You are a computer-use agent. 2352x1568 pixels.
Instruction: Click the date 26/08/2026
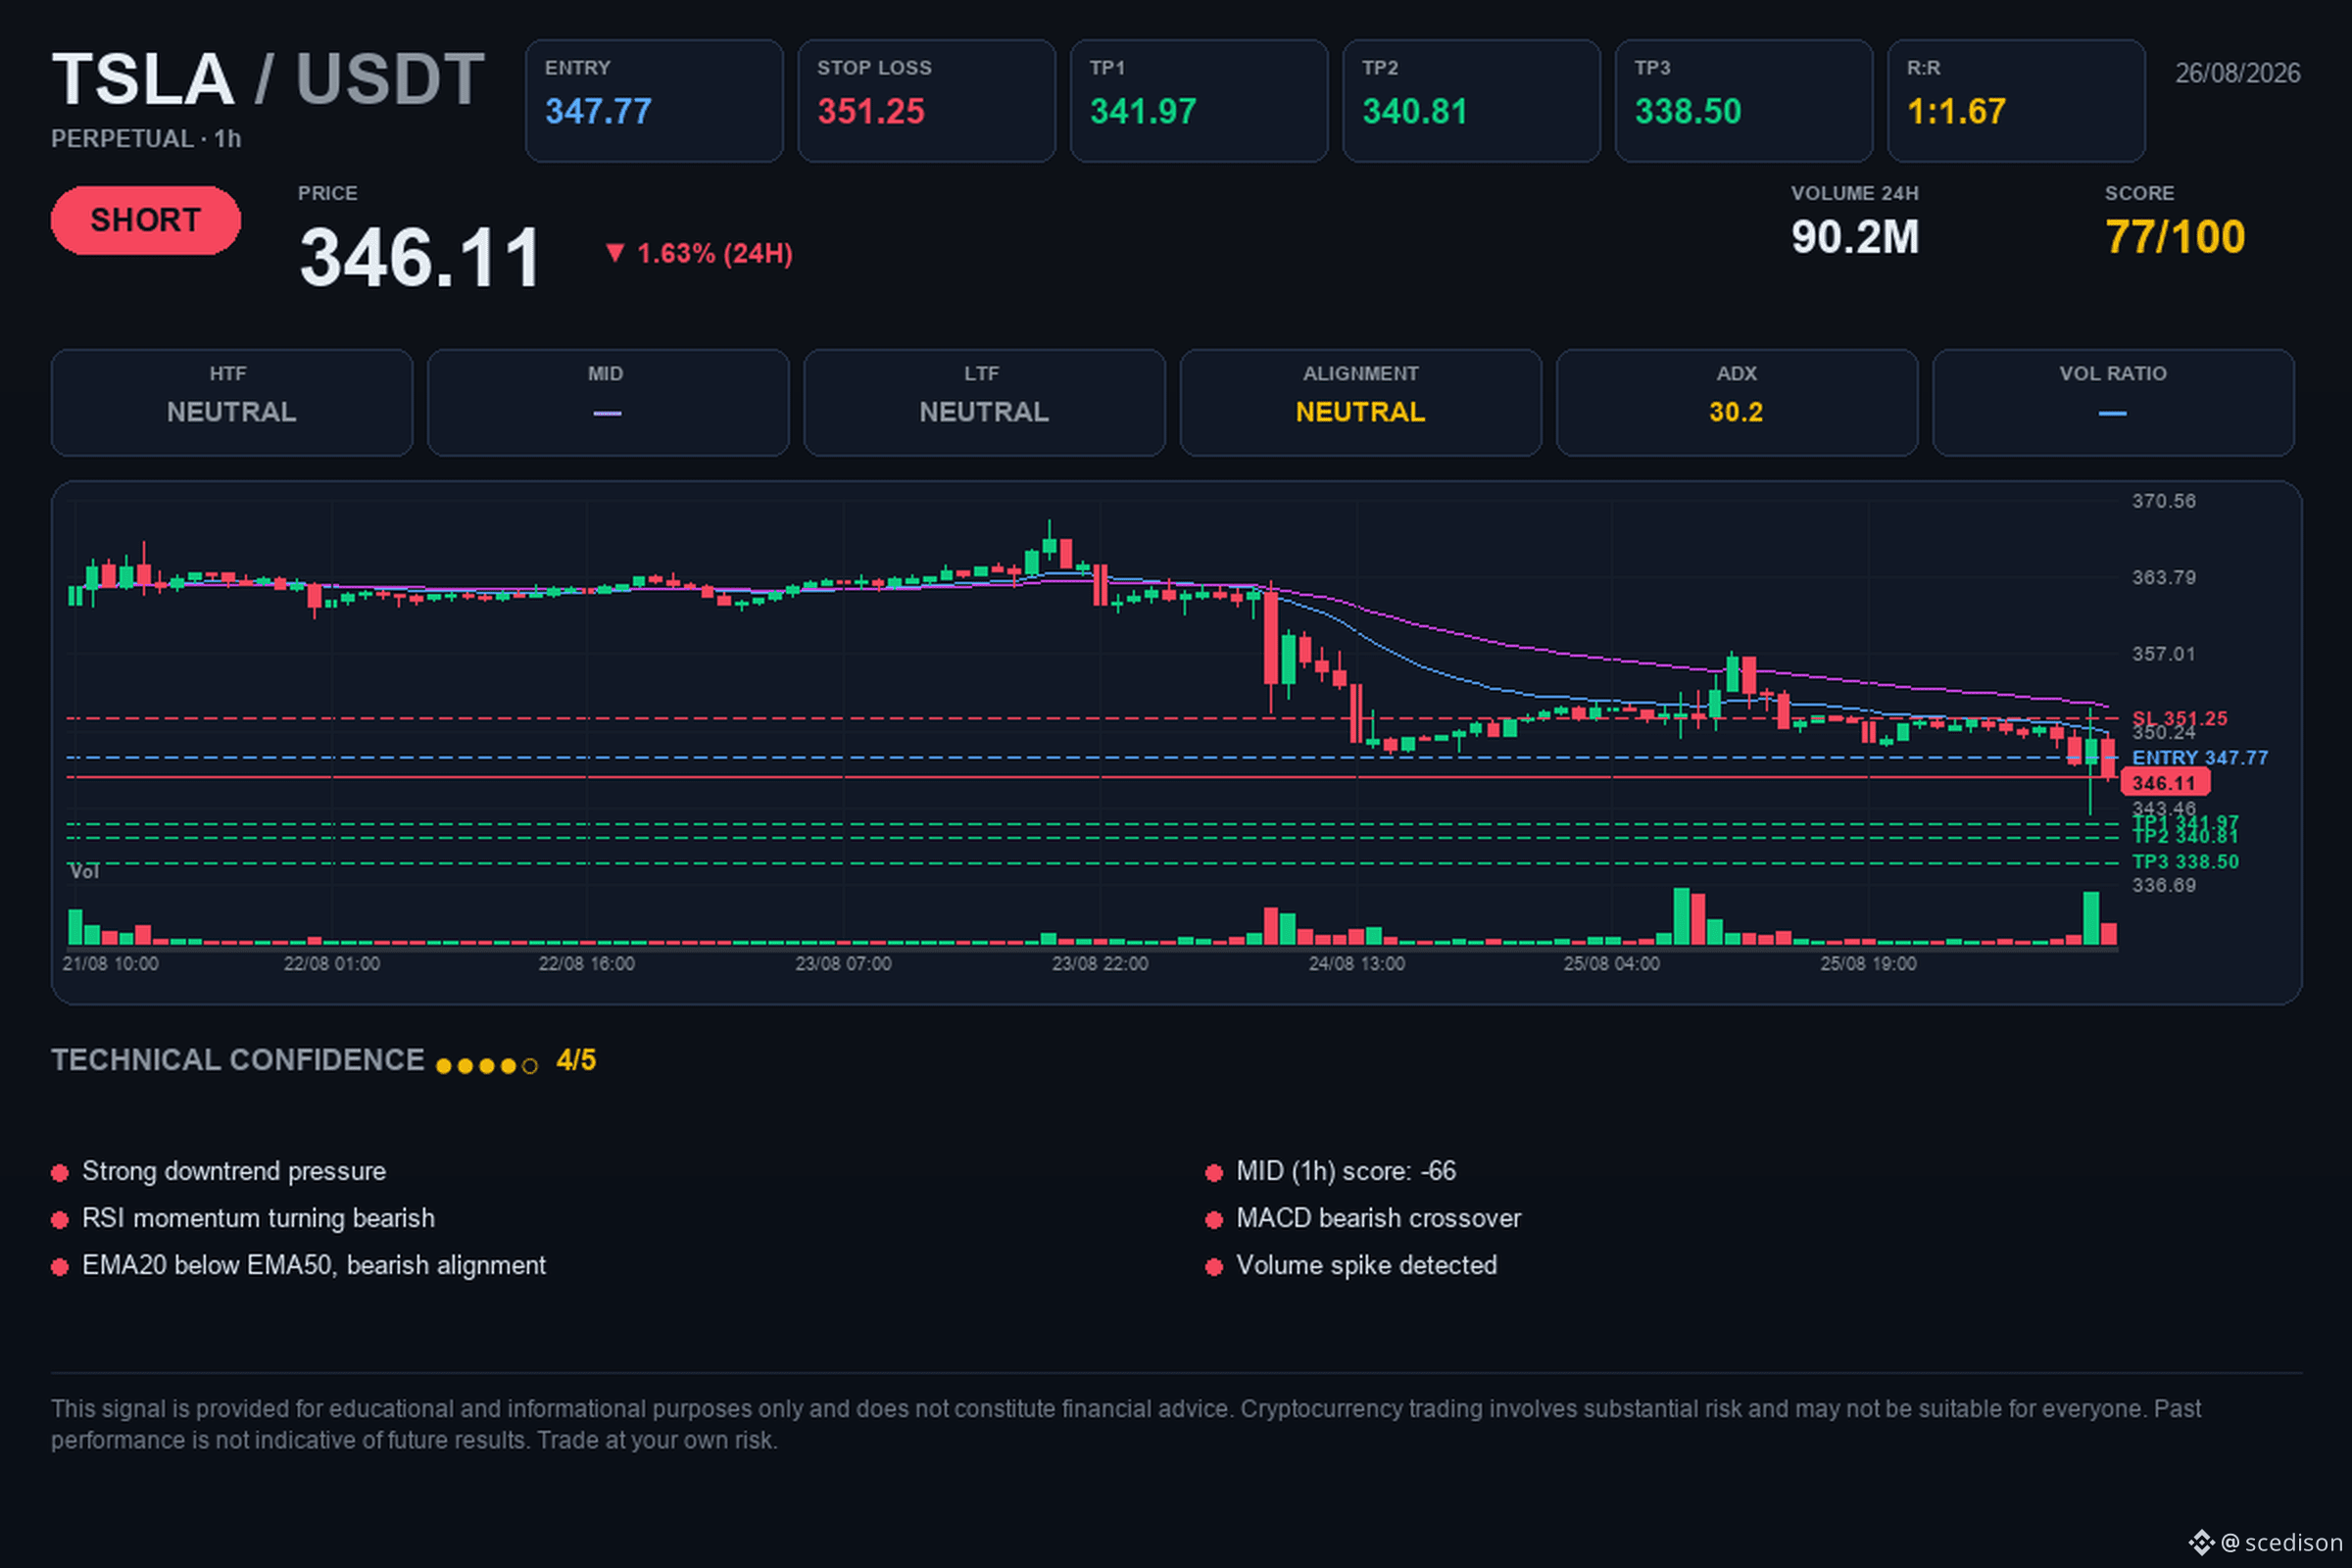(2238, 73)
